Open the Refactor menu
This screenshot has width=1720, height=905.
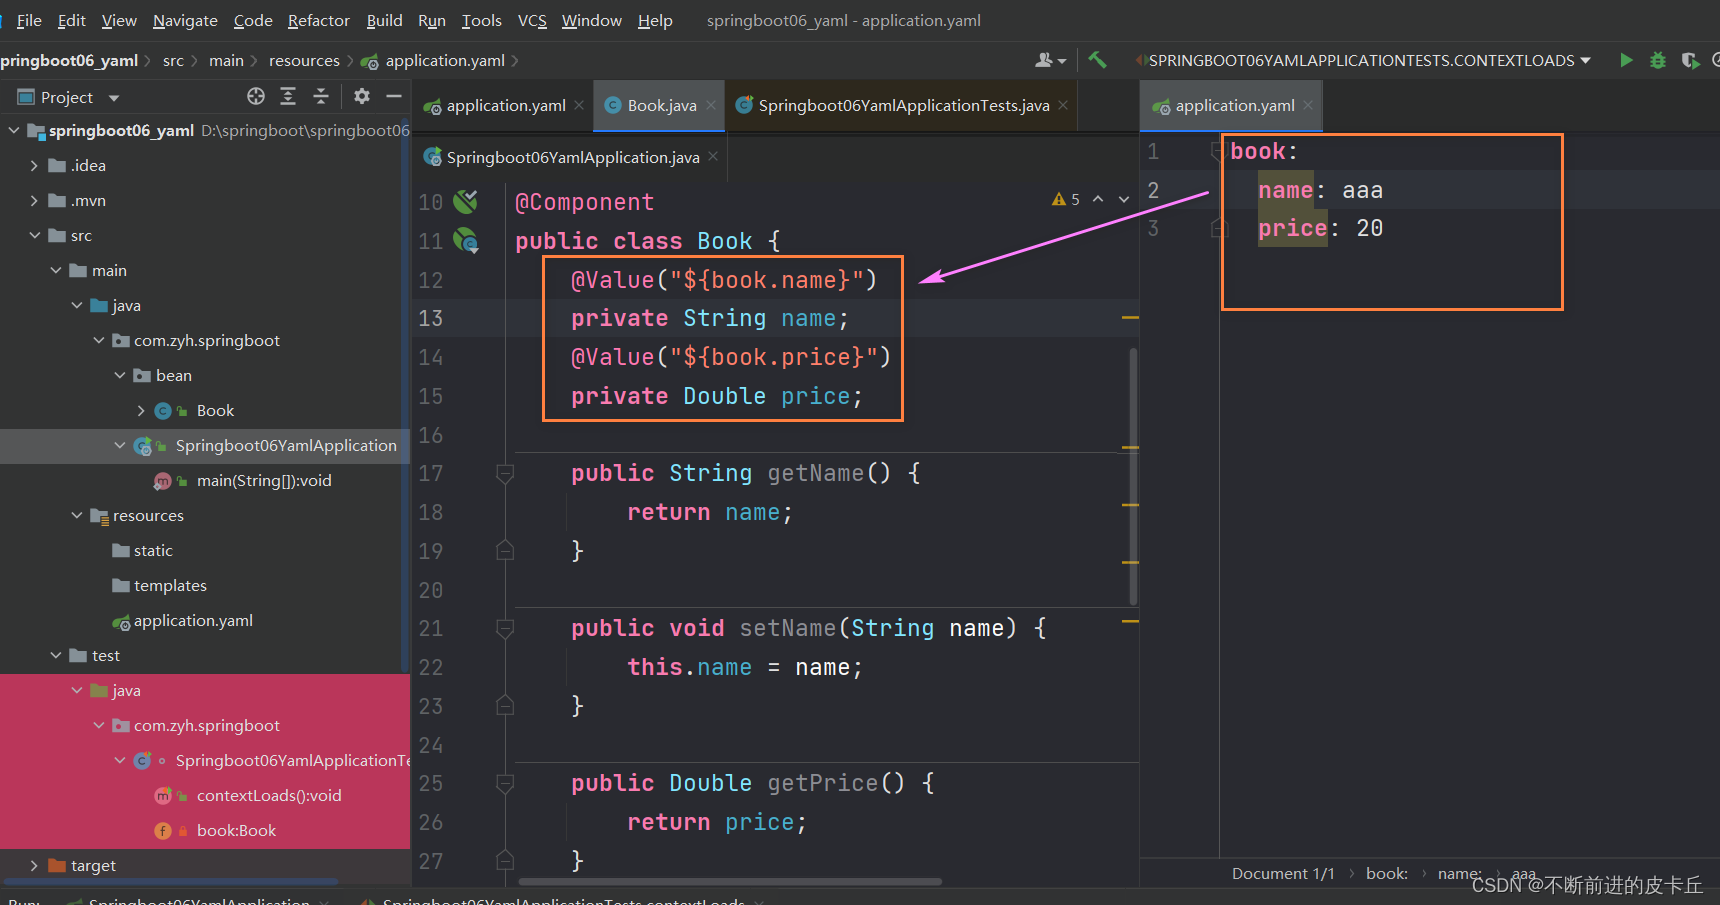[x=318, y=20]
